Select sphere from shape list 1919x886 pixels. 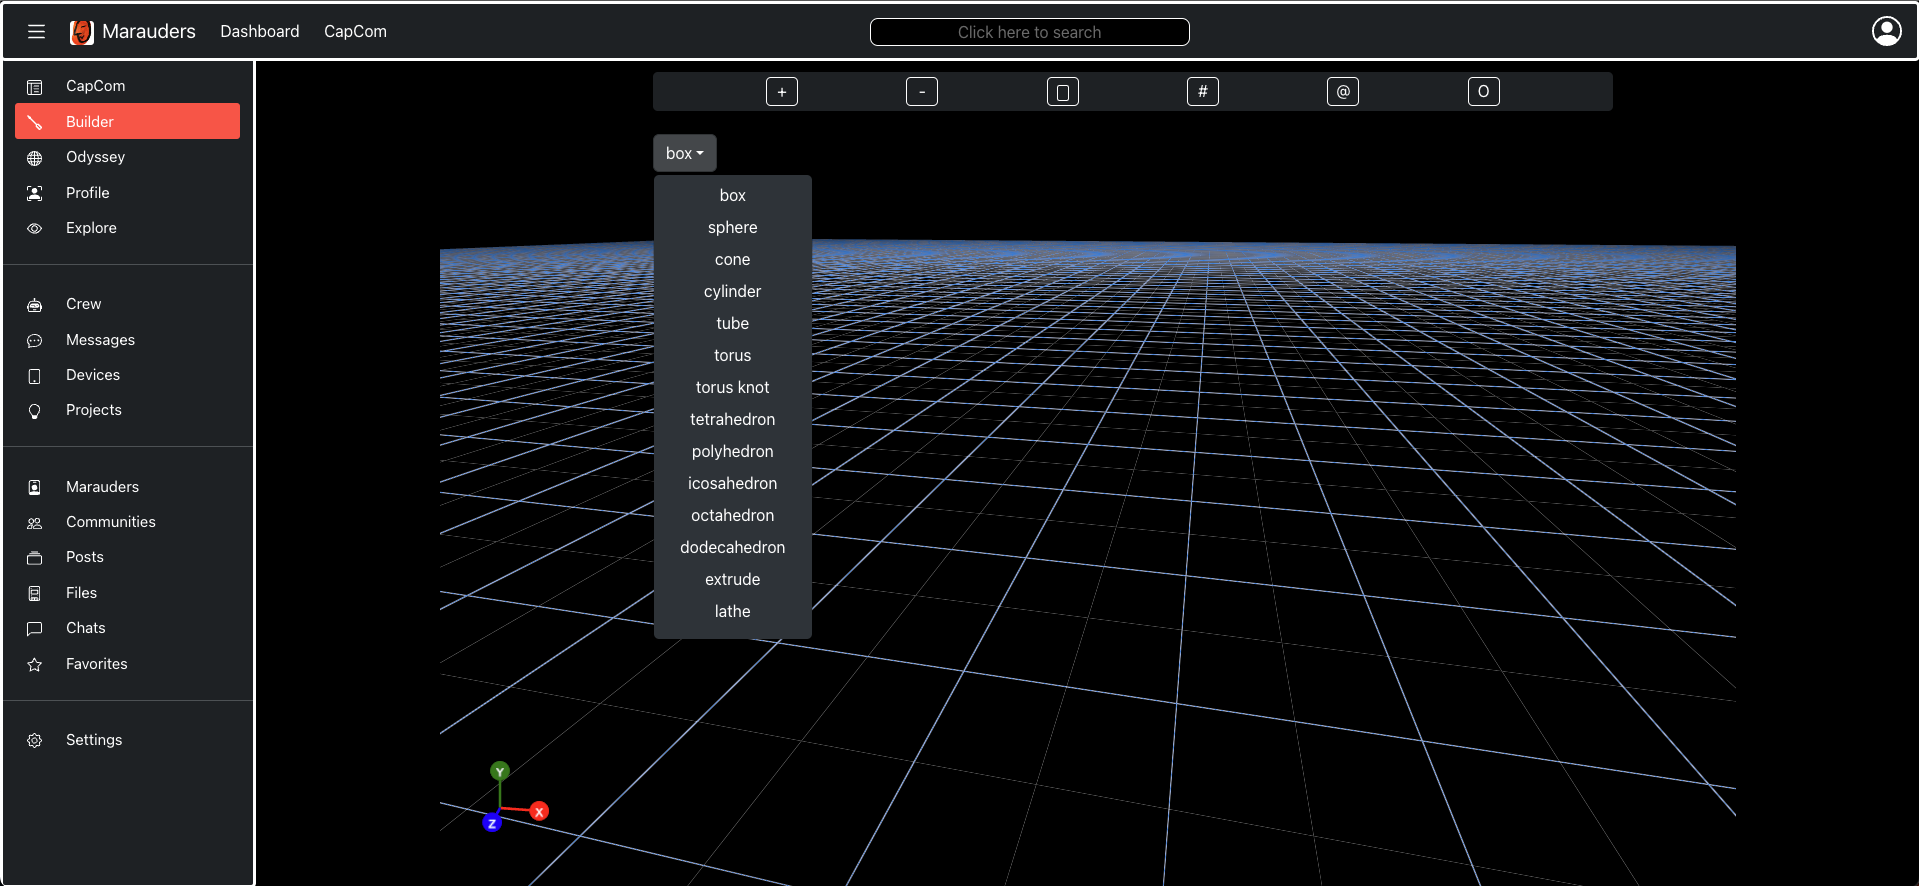733,228
